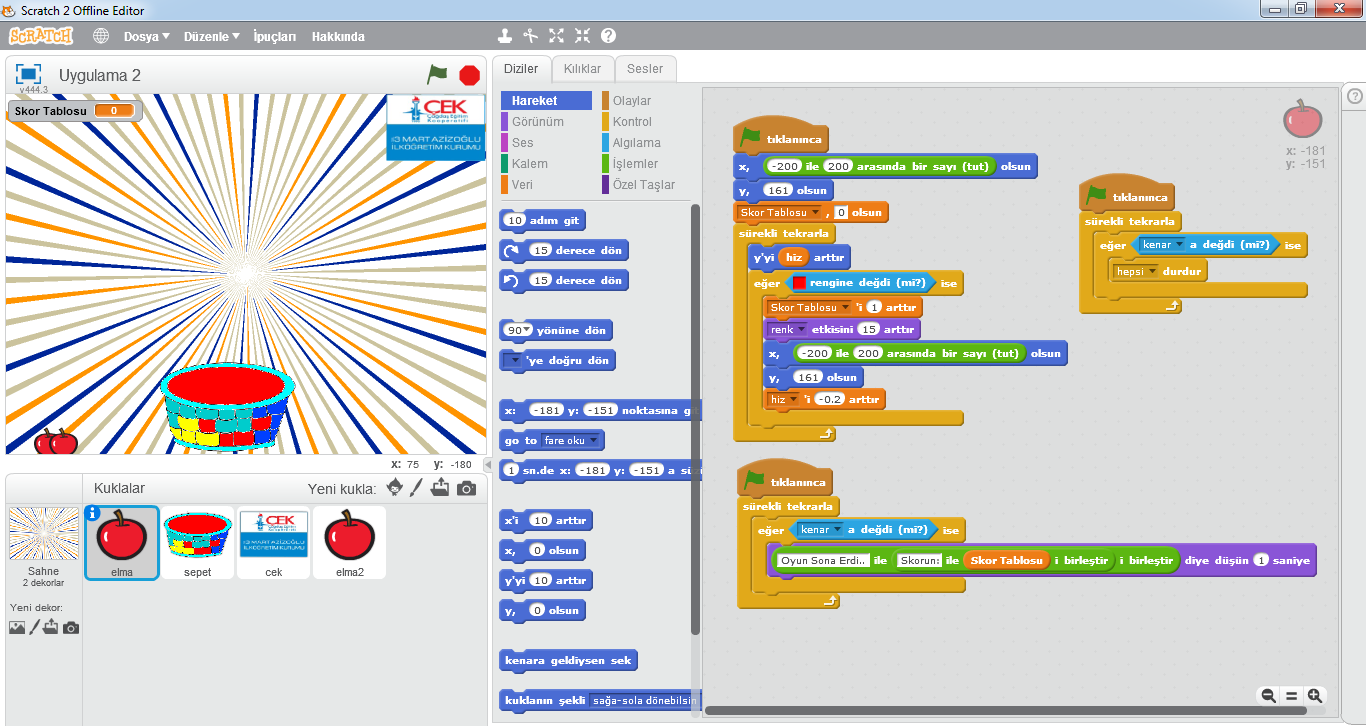Click red color swatch in 'rengine değdi' block
Screen dimensions: 1366x726
click(x=799, y=284)
